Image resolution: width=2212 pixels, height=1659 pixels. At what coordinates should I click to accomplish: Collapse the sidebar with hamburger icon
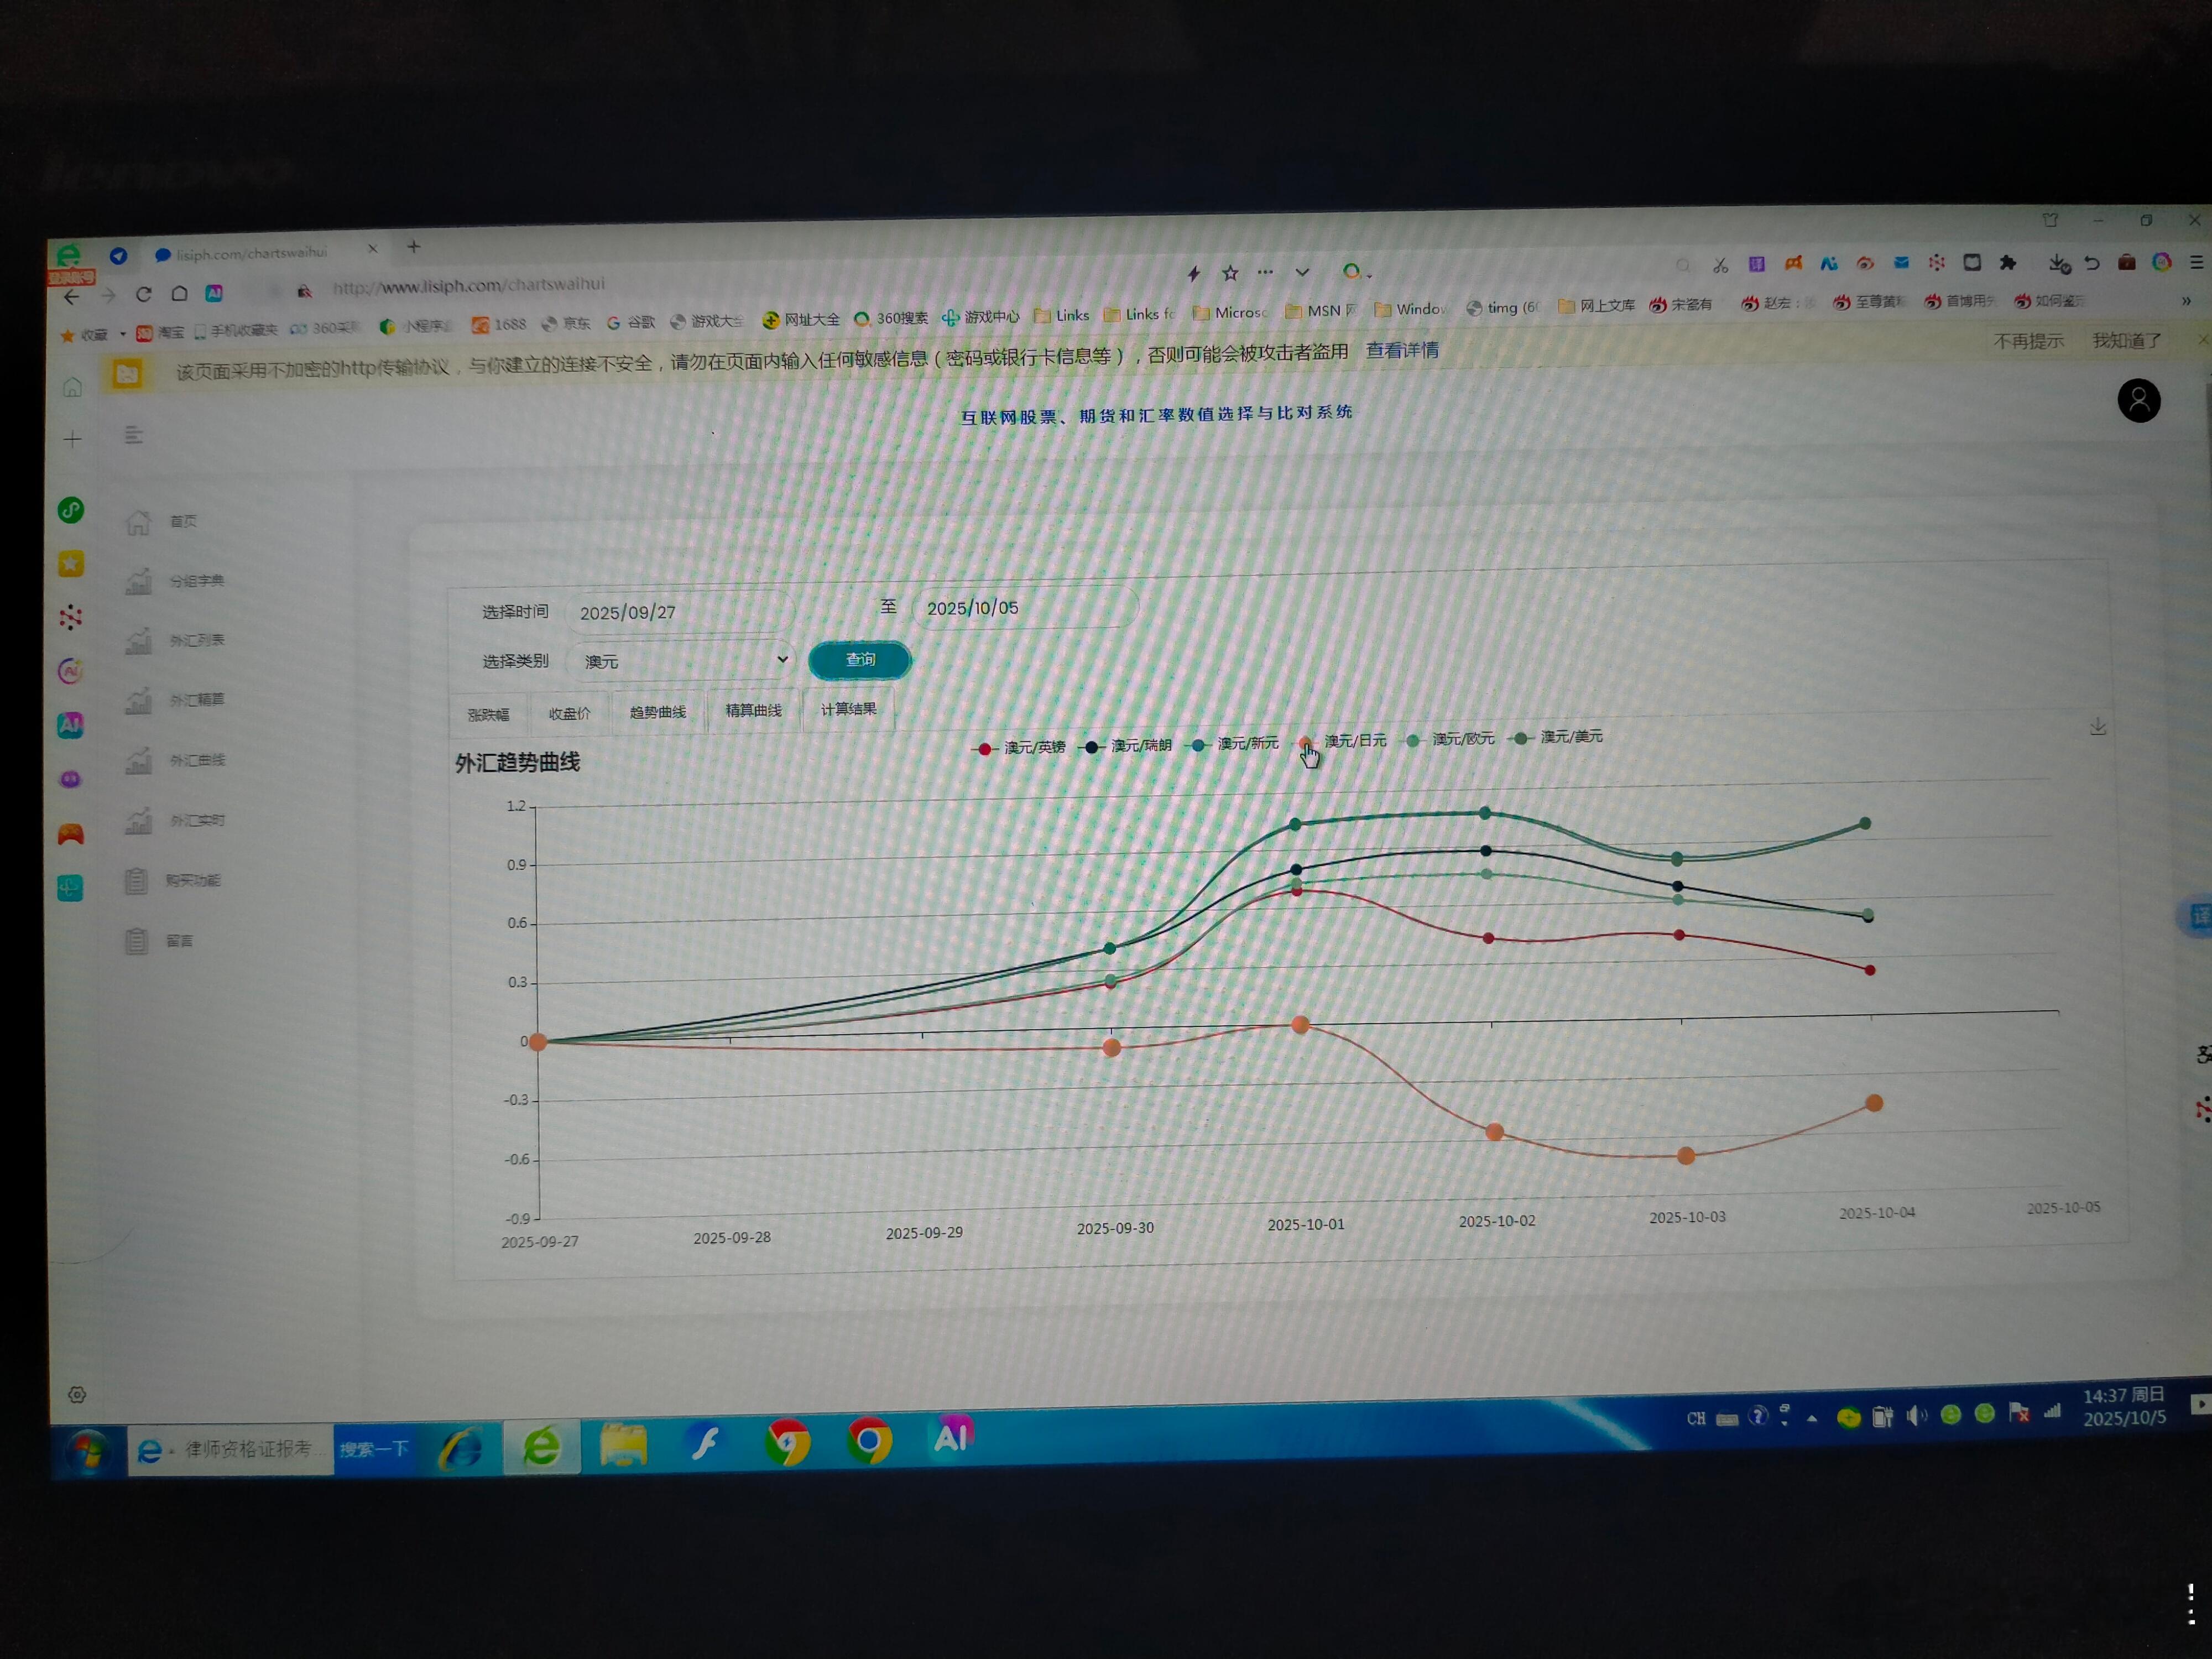click(133, 435)
